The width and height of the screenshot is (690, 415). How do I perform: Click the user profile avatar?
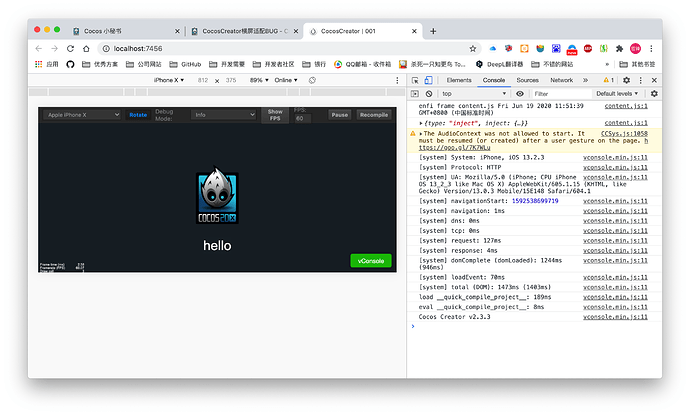pyautogui.click(x=635, y=48)
